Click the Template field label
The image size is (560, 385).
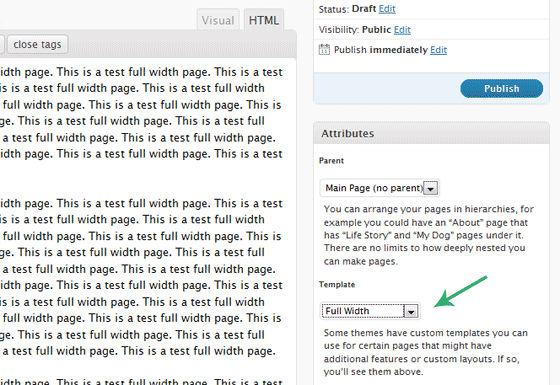pos(337,285)
